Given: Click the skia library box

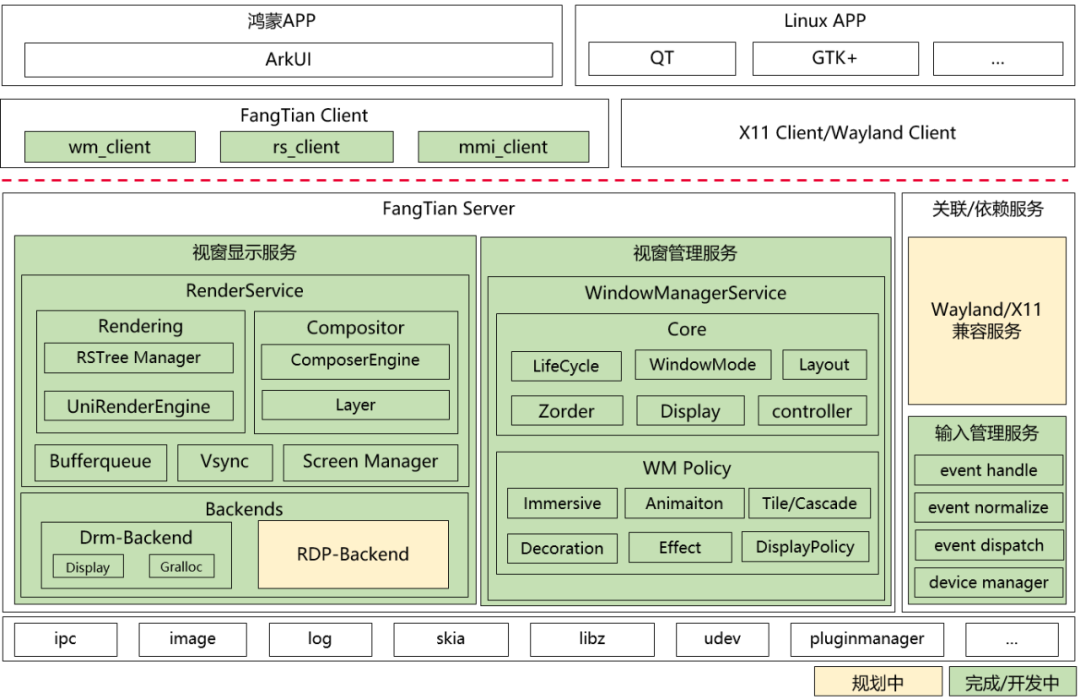Looking at the screenshot, I should tap(450, 639).
